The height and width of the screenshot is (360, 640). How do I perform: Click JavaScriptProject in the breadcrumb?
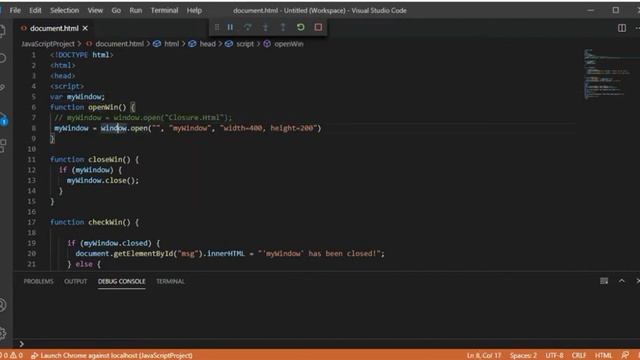point(48,44)
